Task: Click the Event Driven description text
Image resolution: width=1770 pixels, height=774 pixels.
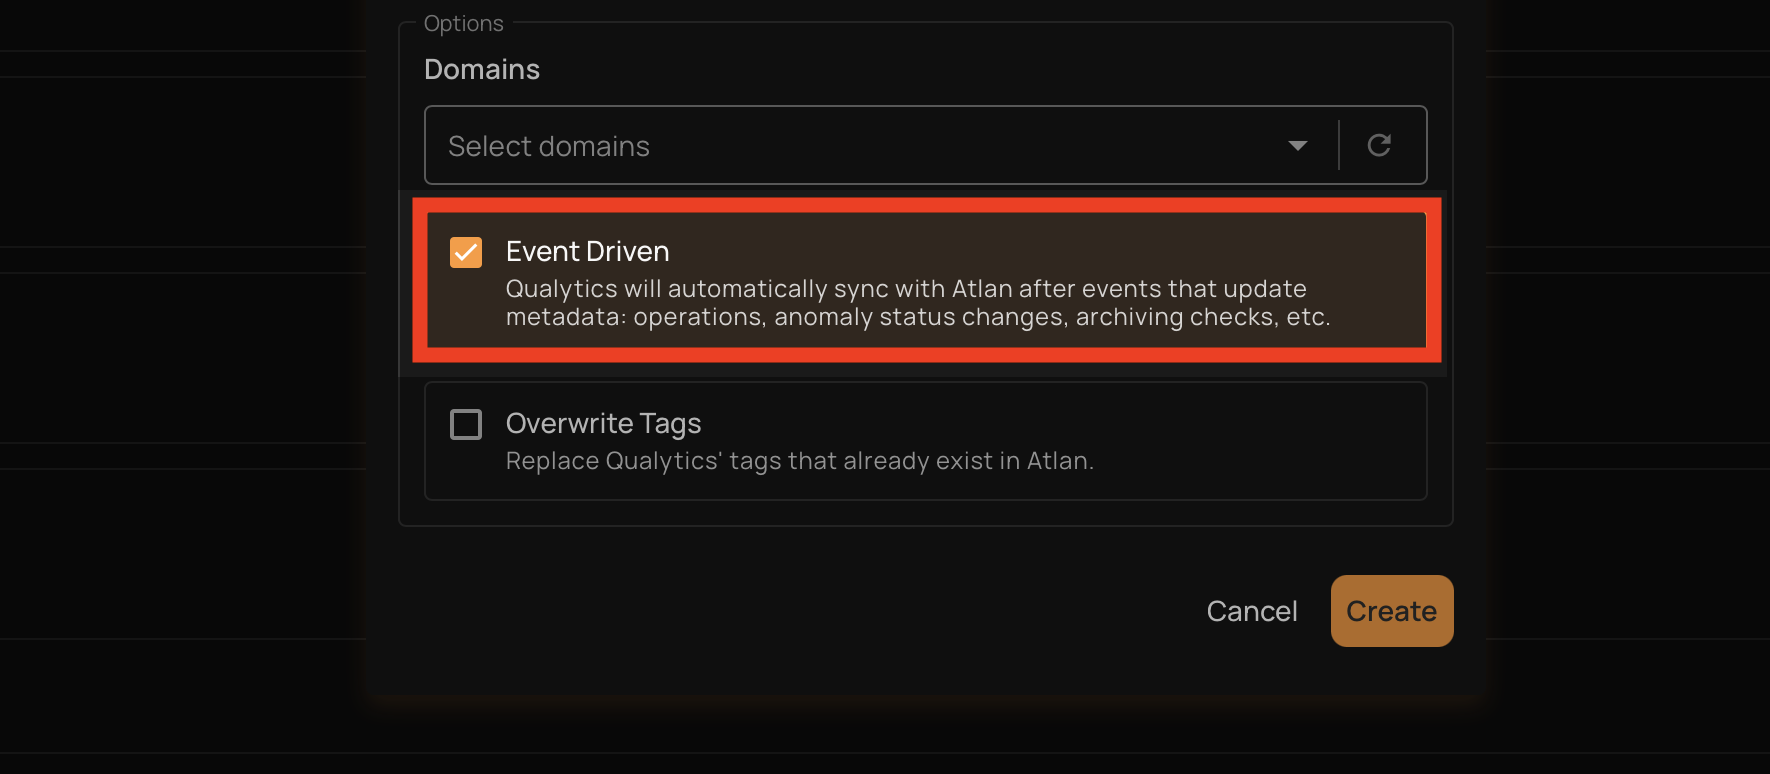Action: pyautogui.click(x=905, y=302)
